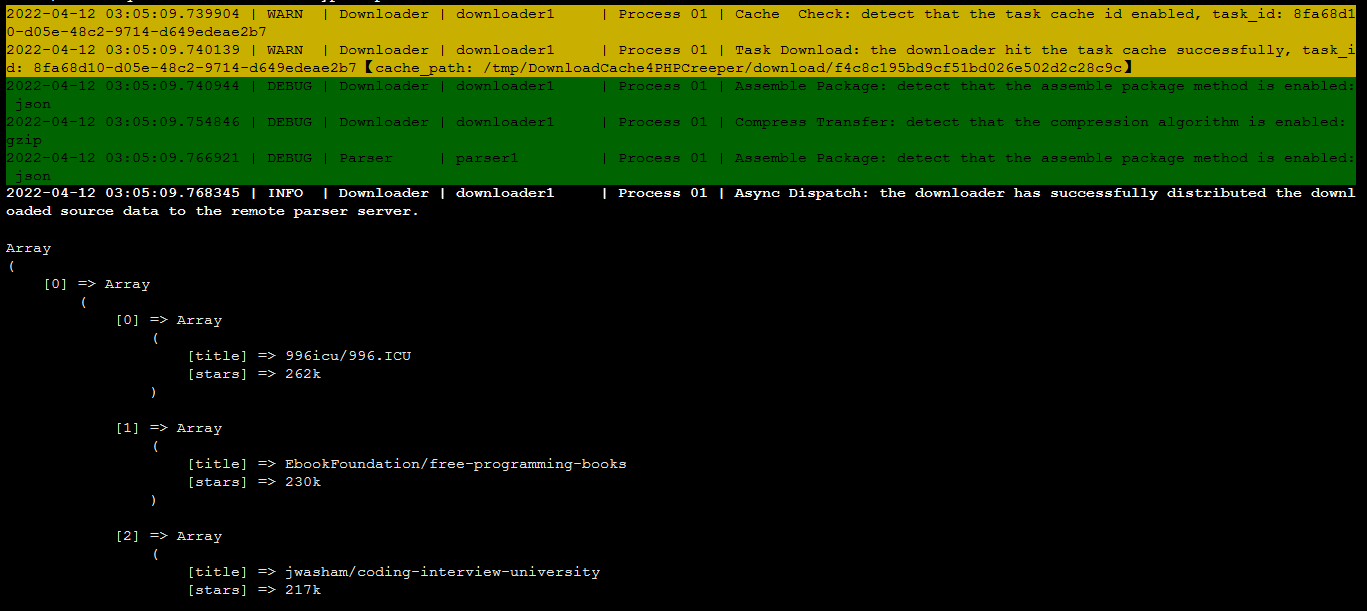Click the "[1] => Array" line
1367x611 pixels.
tap(169, 428)
